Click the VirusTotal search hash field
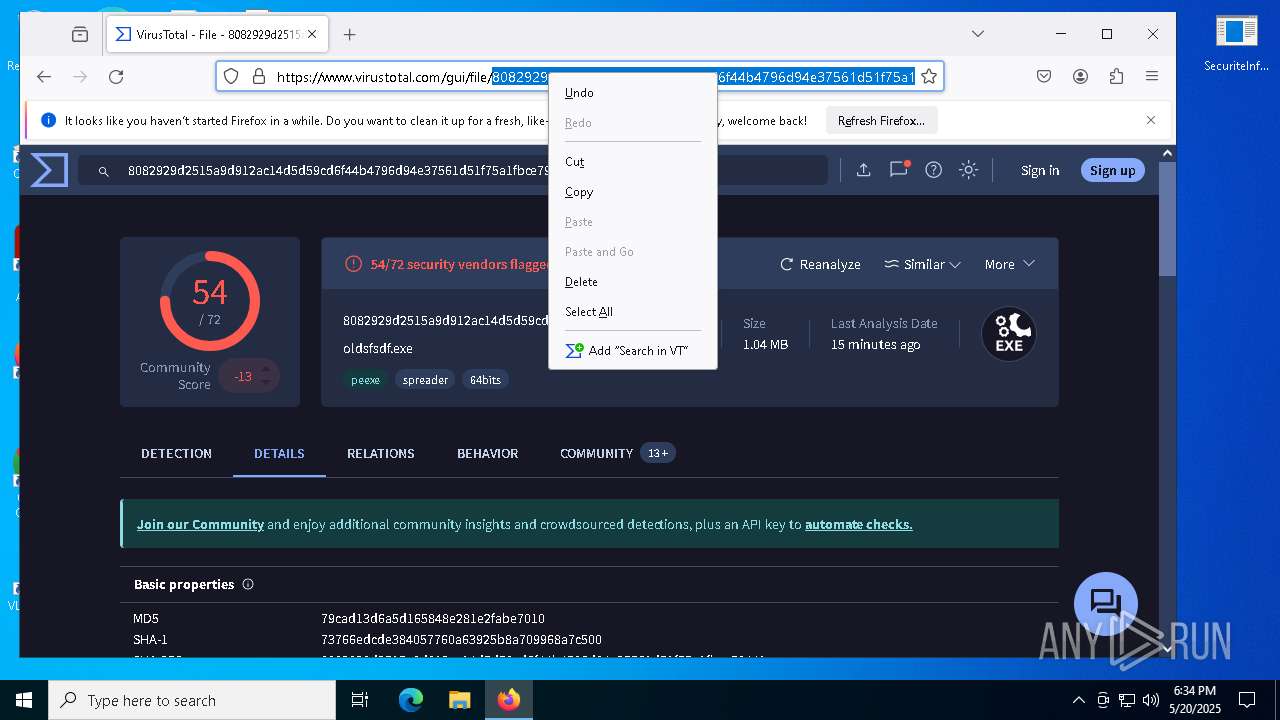This screenshot has width=1280, height=720. pyautogui.click(x=453, y=171)
